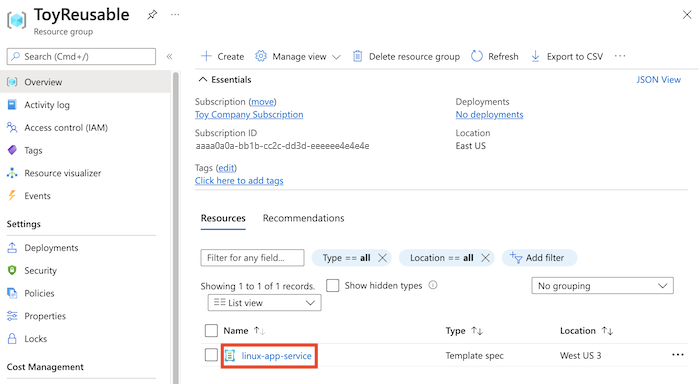This screenshot has width=700, height=384.
Task: Open the List view dropdown
Action: (264, 303)
